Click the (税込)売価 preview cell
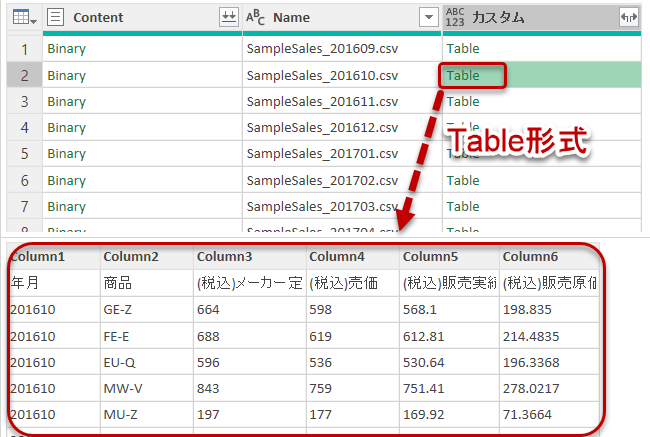Image resolution: width=650 pixels, height=437 pixels. pyautogui.click(x=353, y=283)
